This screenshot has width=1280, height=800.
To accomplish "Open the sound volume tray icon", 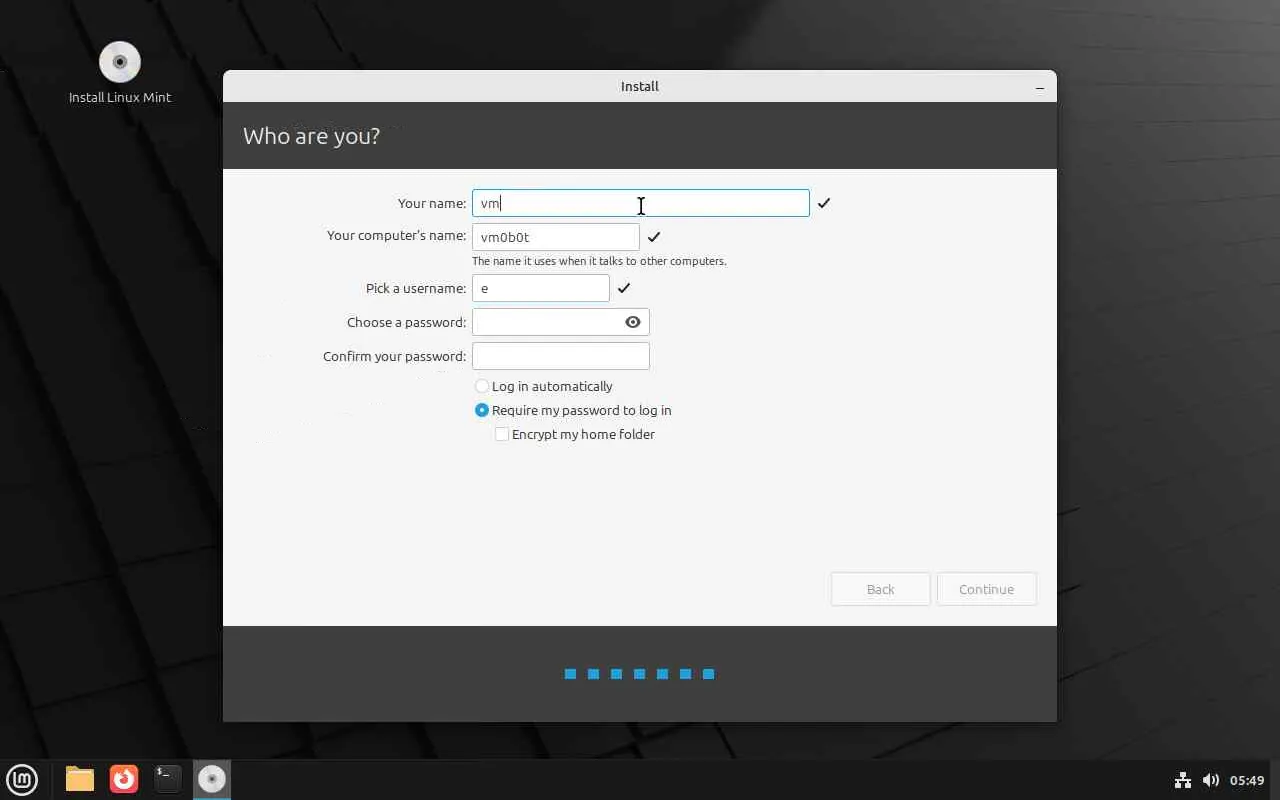I will tap(1210, 780).
